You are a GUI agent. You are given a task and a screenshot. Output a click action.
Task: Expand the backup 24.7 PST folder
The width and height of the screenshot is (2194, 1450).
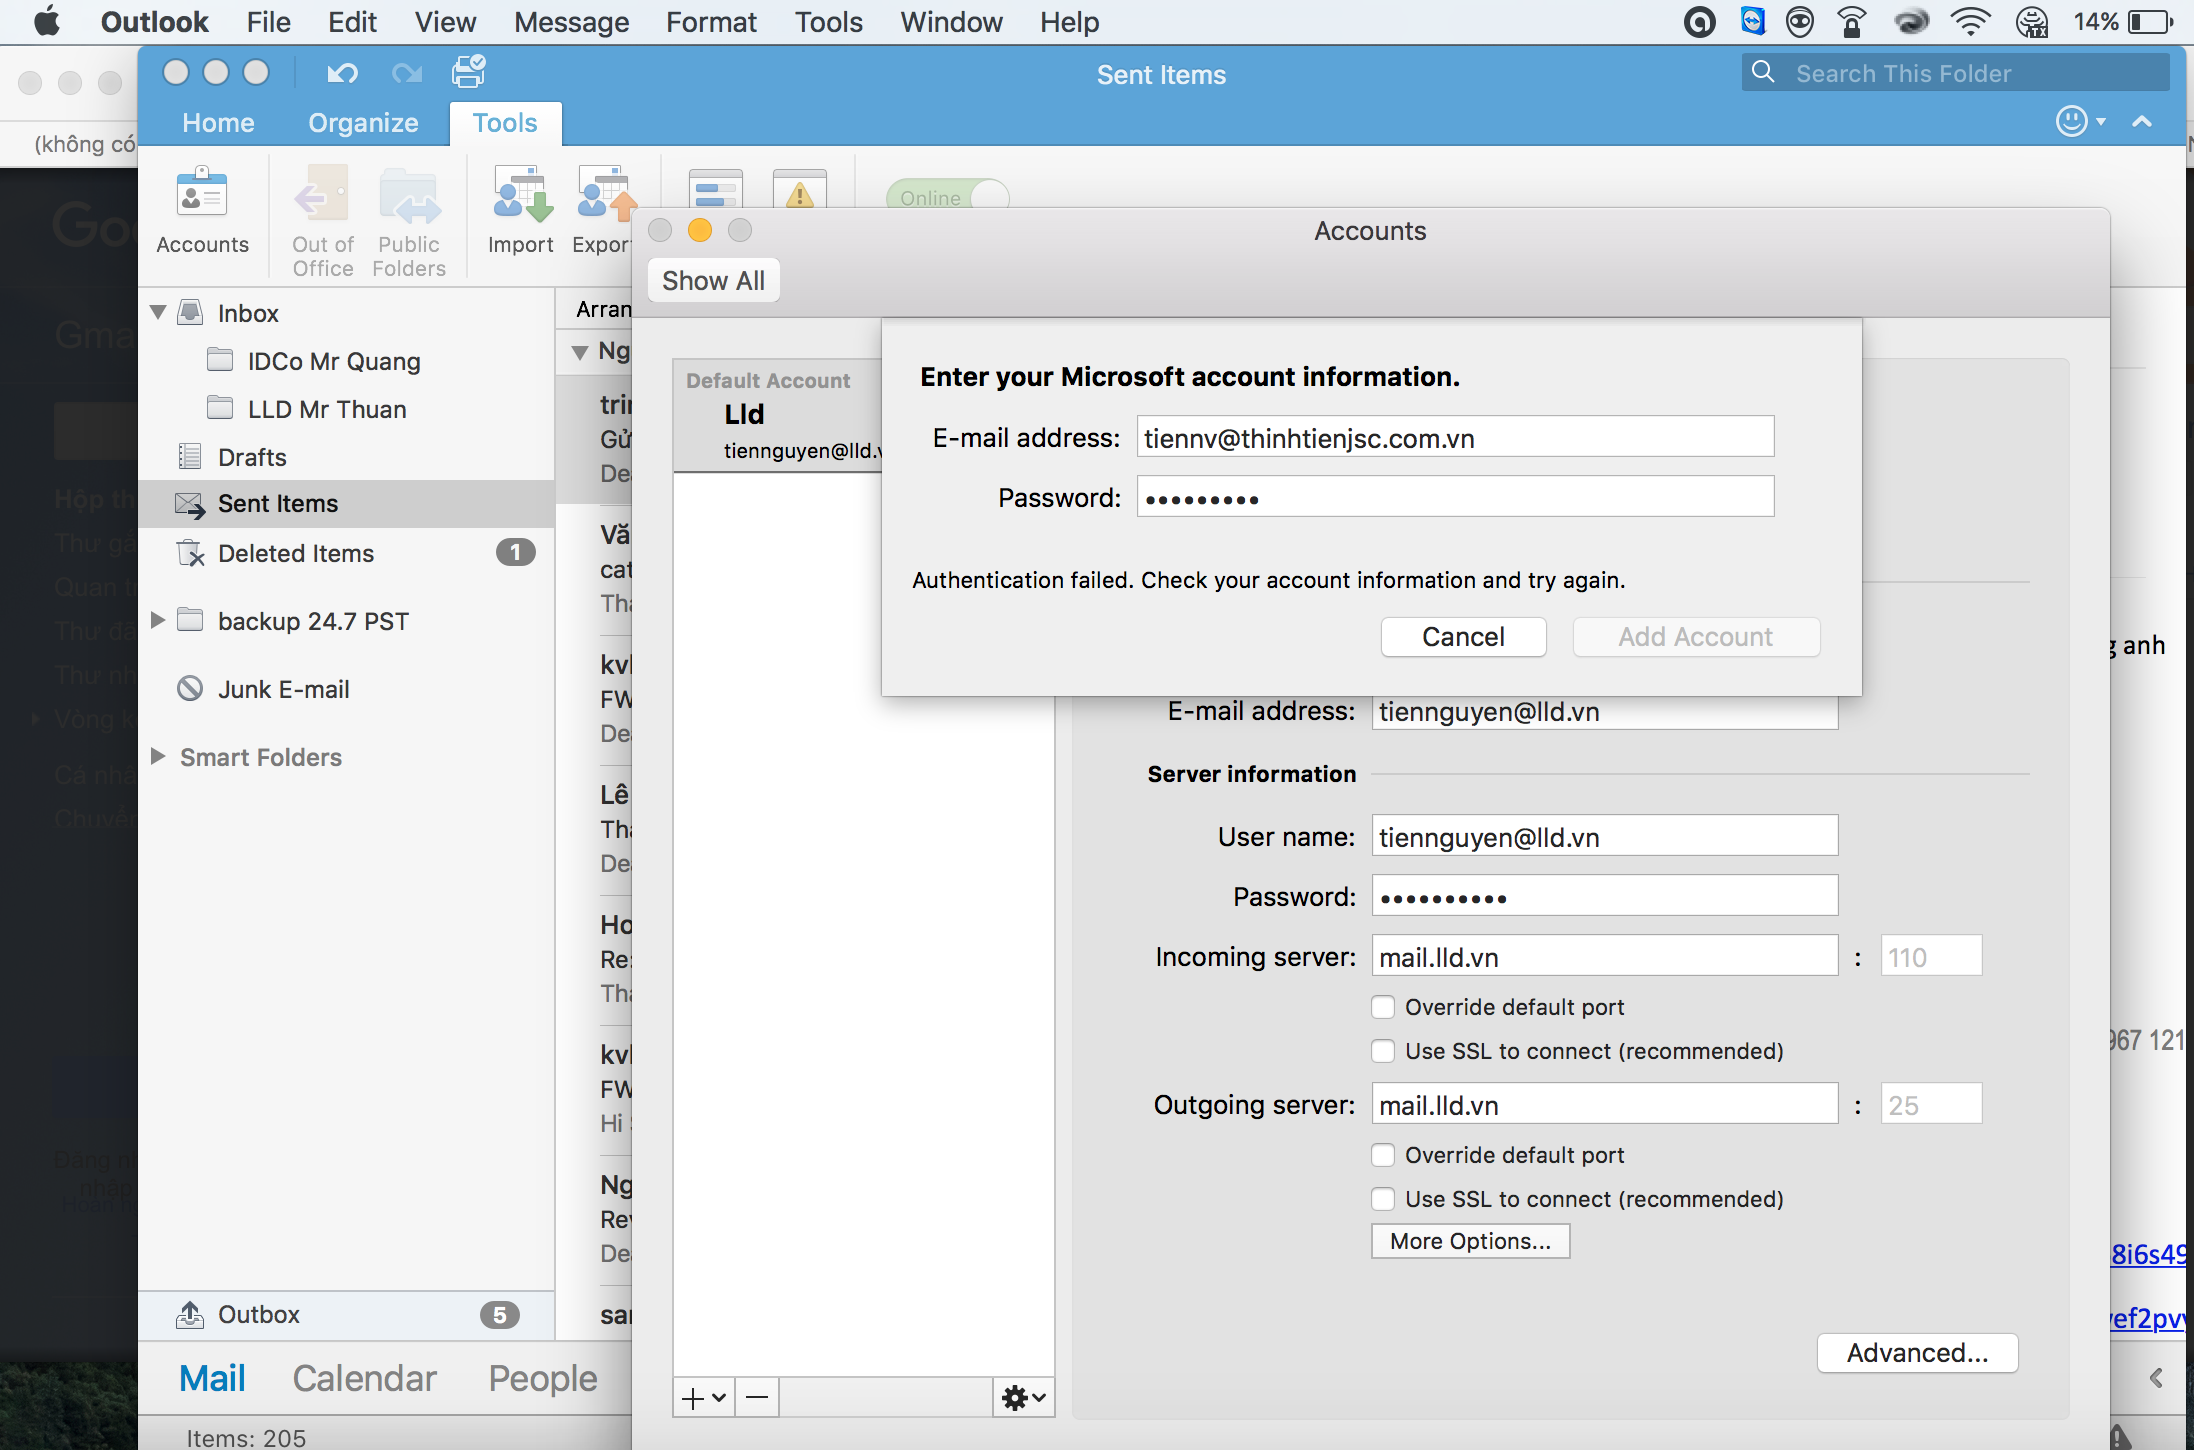click(x=157, y=620)
